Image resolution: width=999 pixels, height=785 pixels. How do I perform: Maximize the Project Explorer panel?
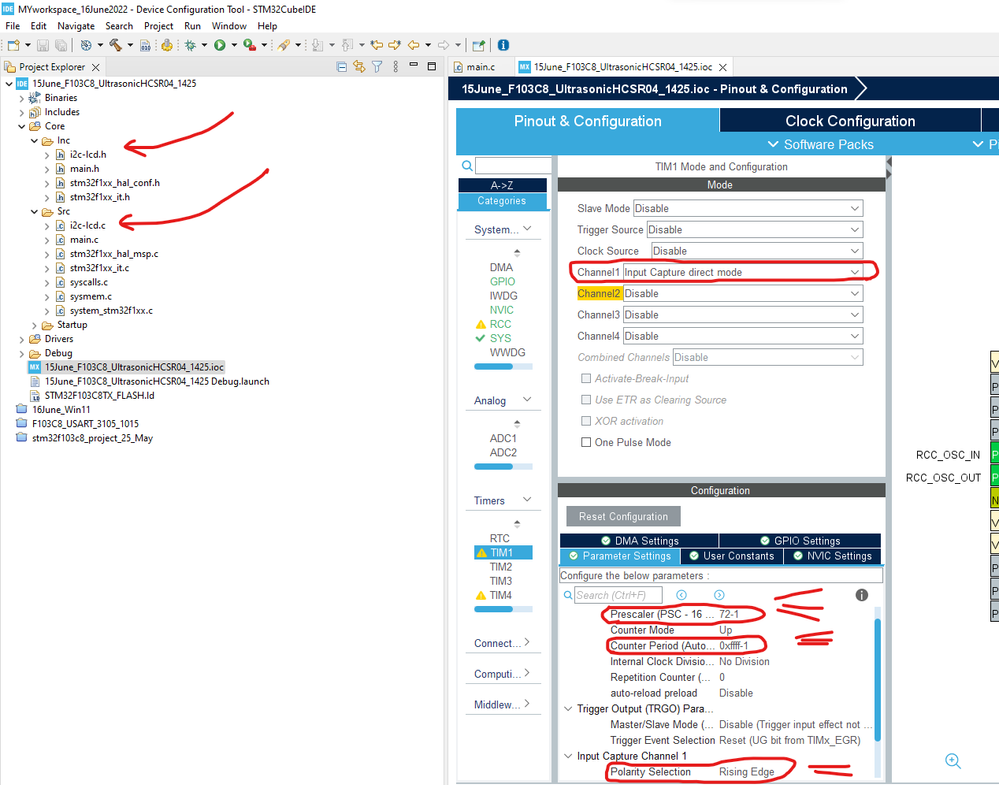(x=431, y=66)
